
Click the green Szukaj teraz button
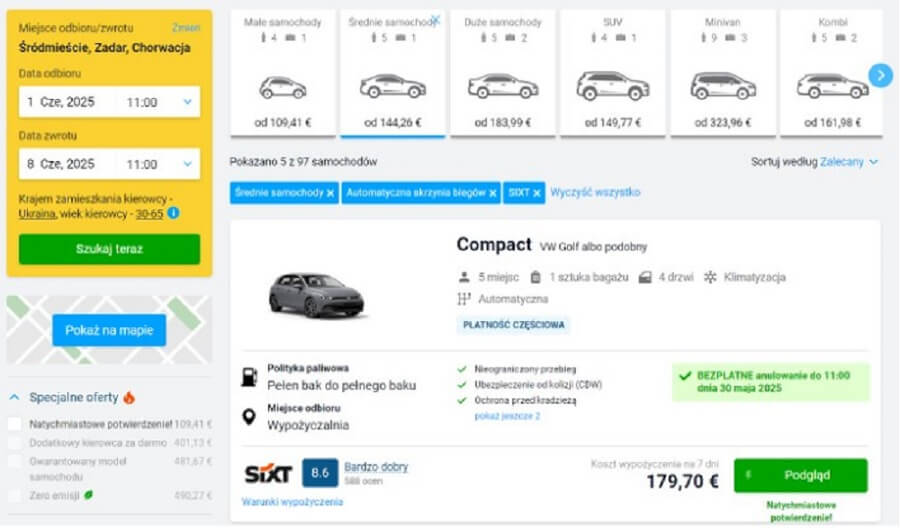[x=109, y=249]
